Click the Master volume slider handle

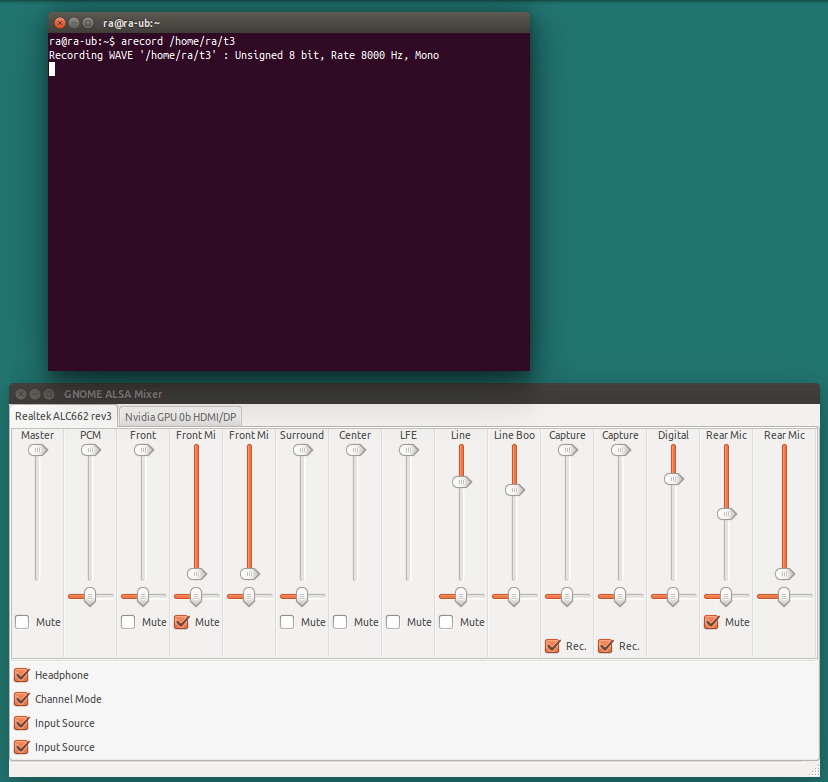37,450
